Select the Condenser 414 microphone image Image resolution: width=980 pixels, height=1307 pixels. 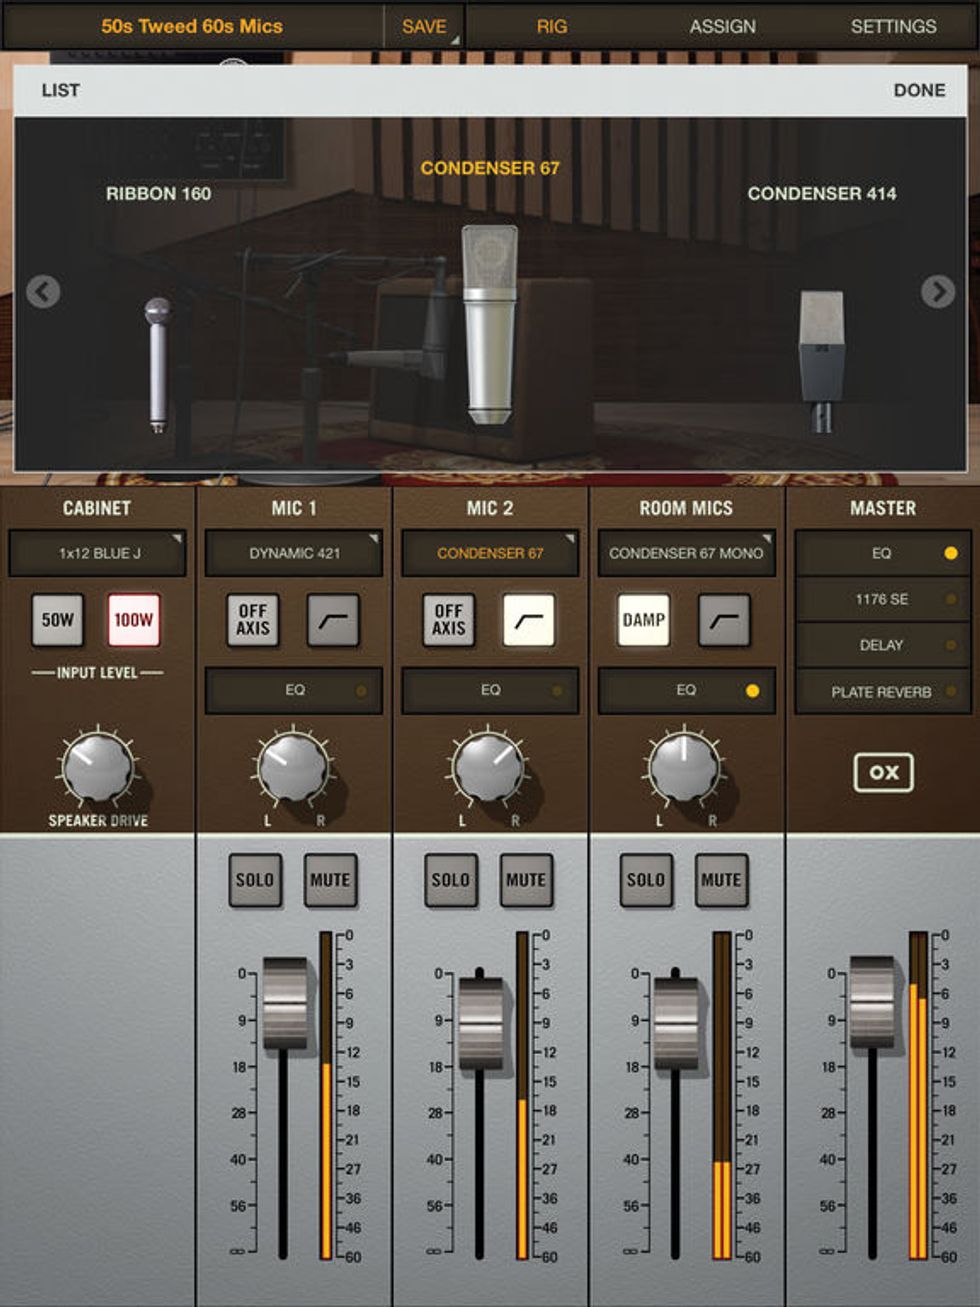(820, 350)
